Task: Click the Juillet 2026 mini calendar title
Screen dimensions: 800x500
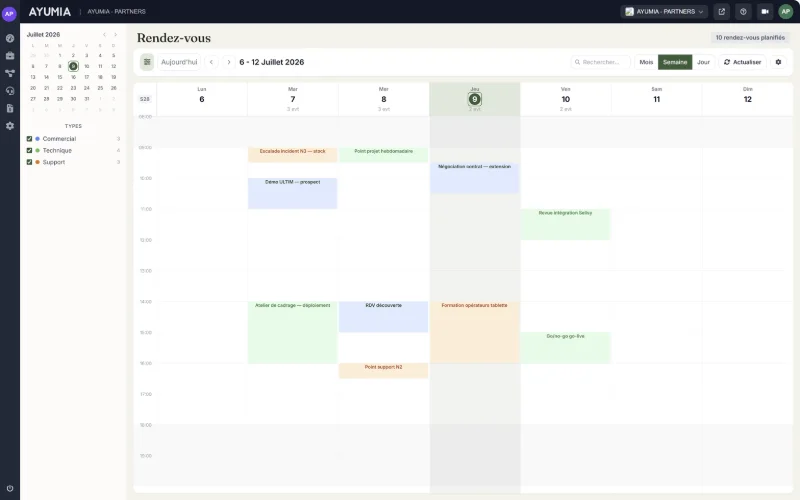Action: pos(43,35)
